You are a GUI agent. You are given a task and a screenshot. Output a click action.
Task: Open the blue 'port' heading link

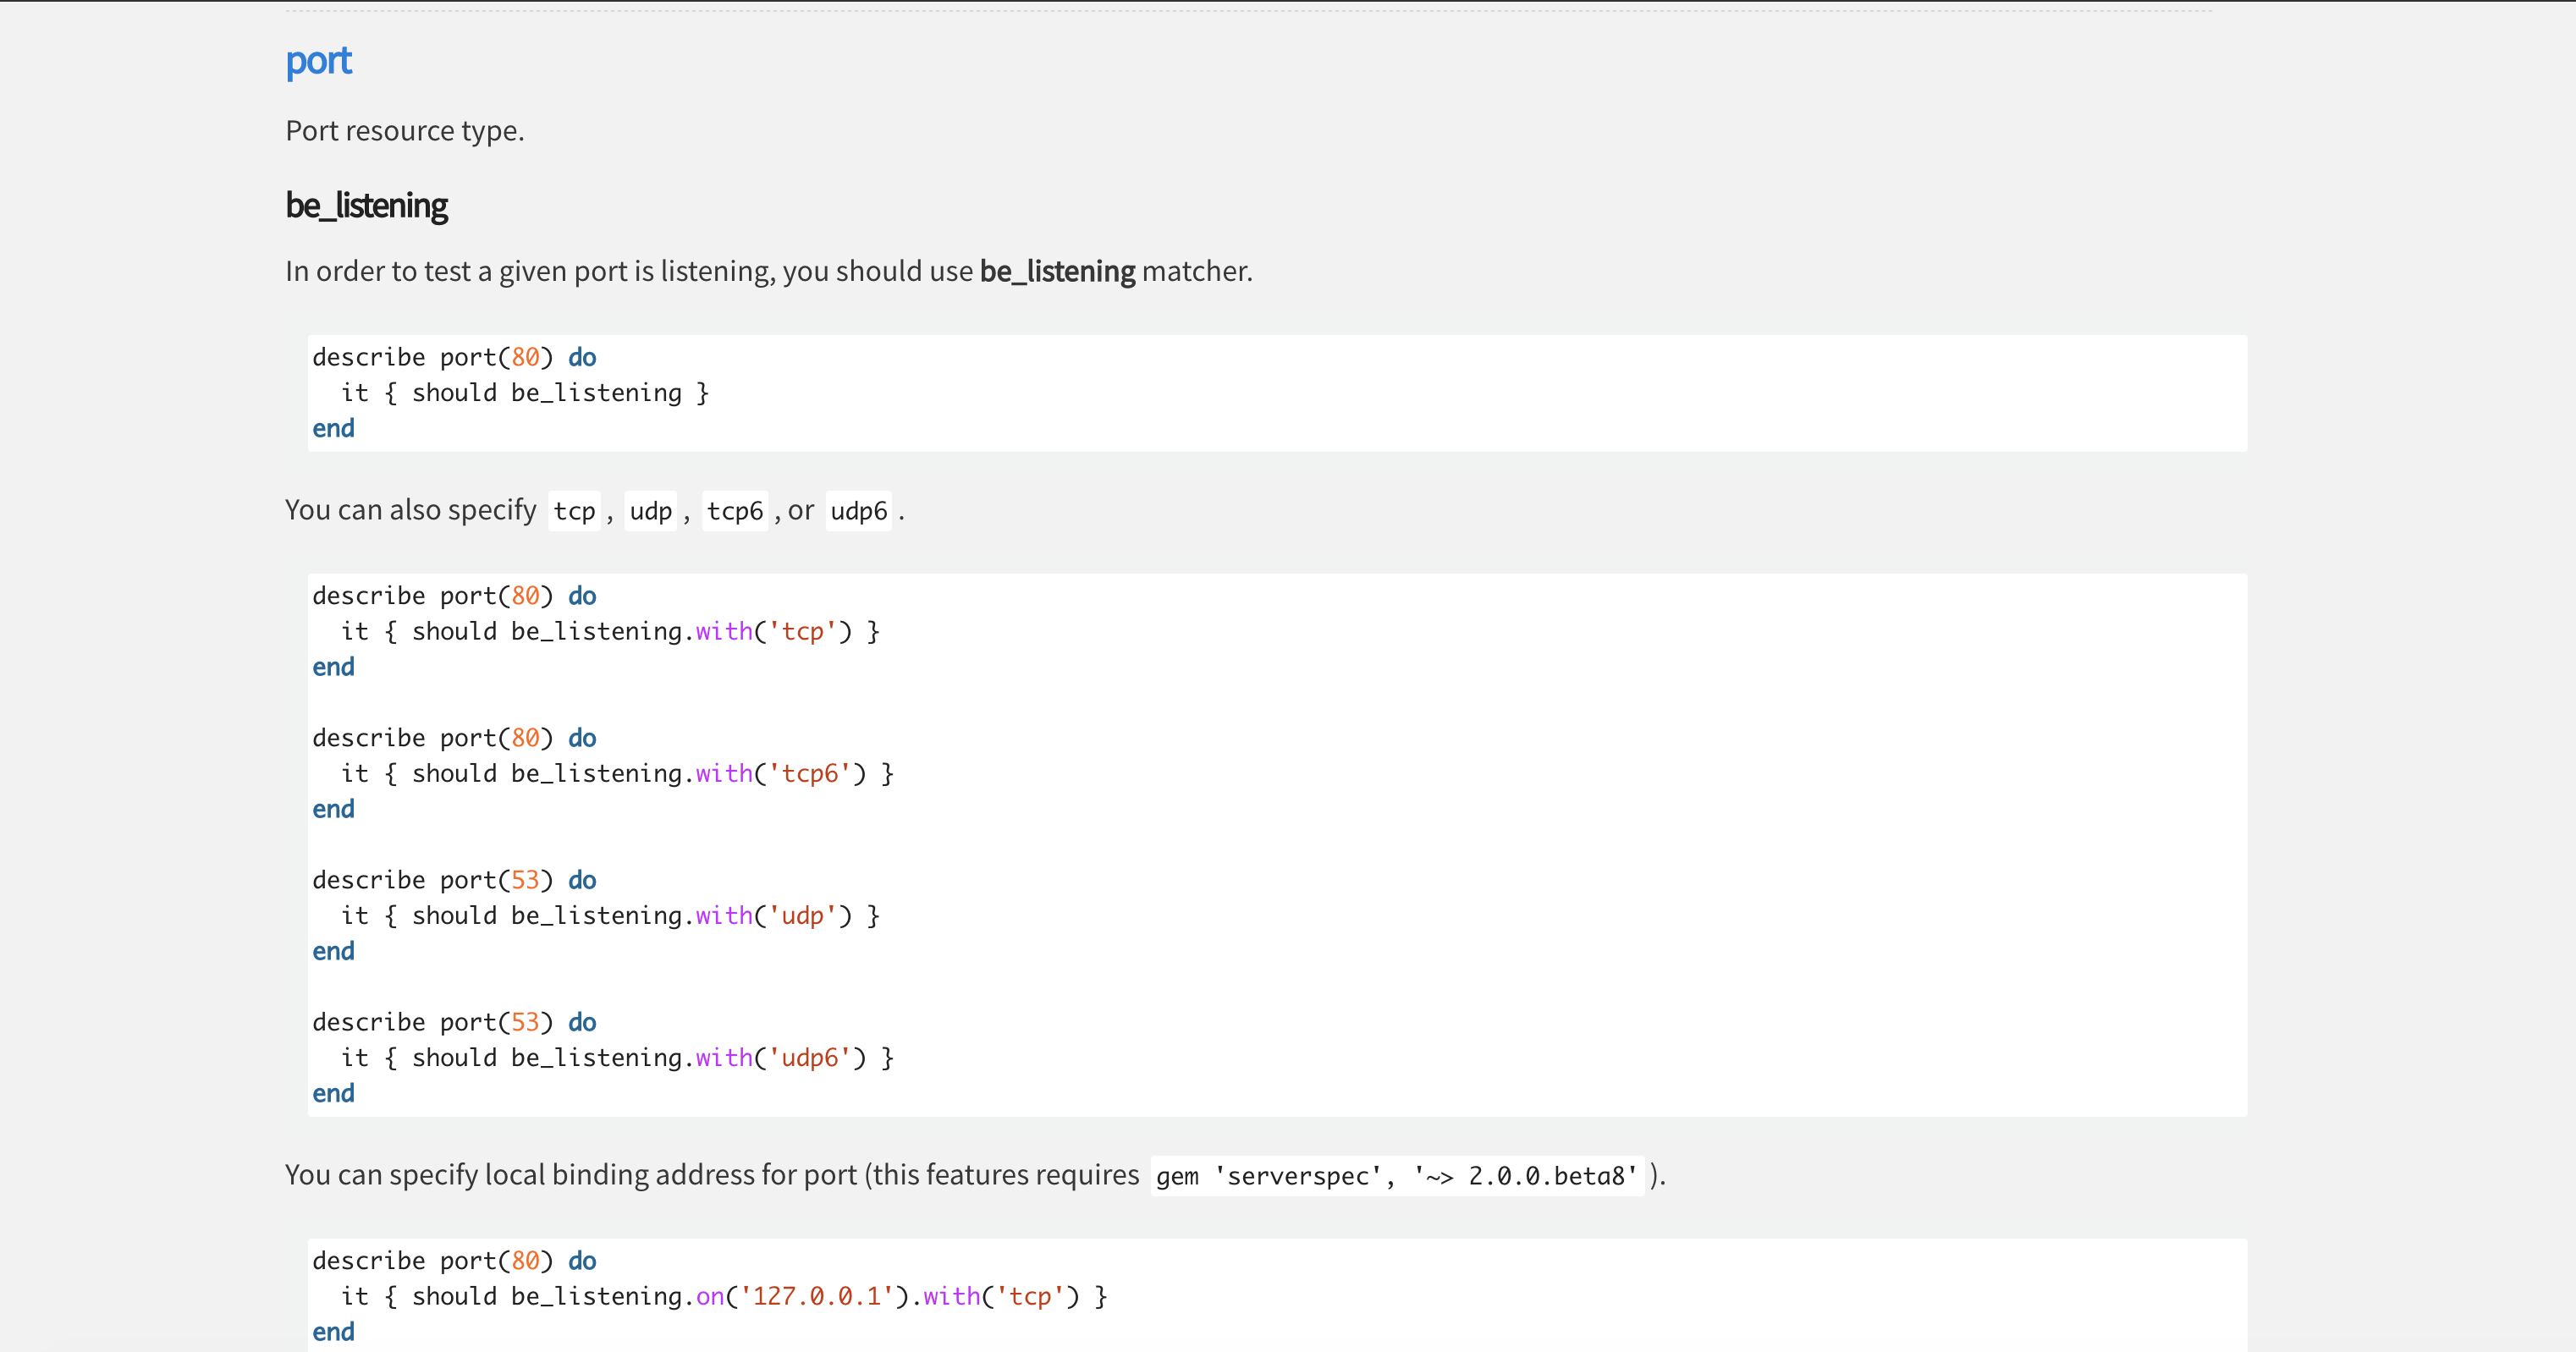click(318, 62)
